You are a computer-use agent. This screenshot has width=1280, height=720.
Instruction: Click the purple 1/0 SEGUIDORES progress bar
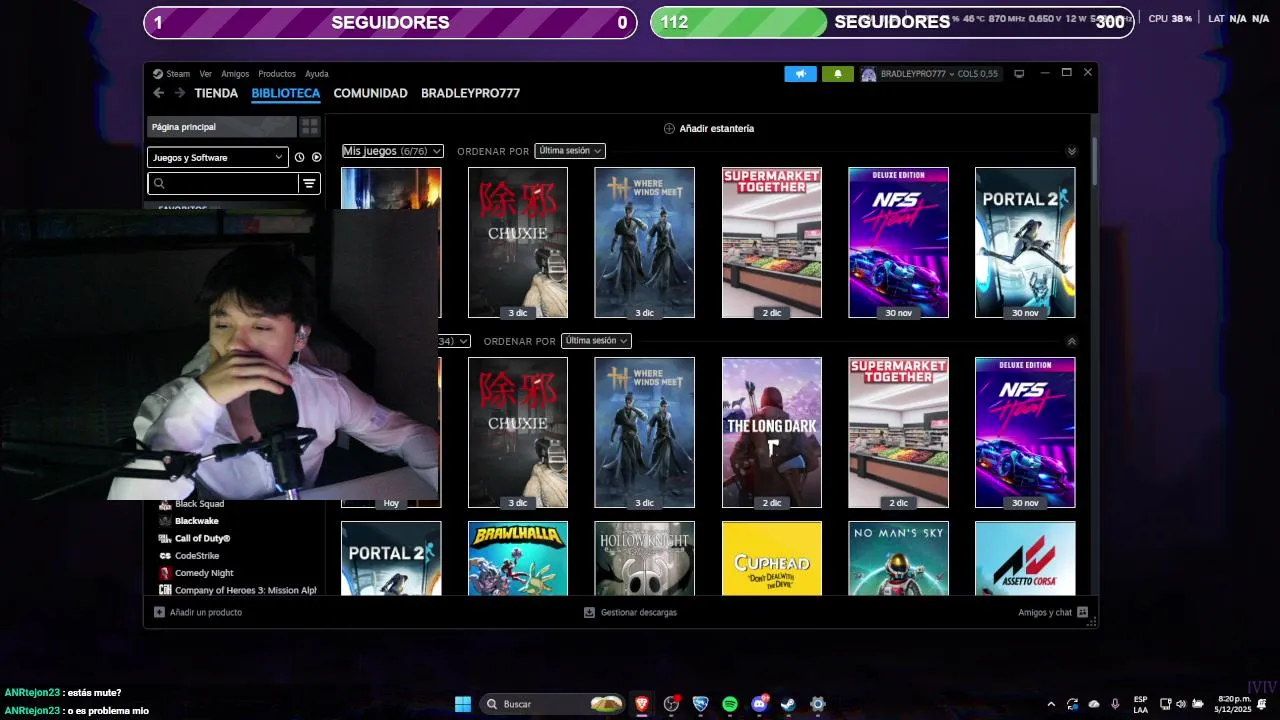point(390,22)
